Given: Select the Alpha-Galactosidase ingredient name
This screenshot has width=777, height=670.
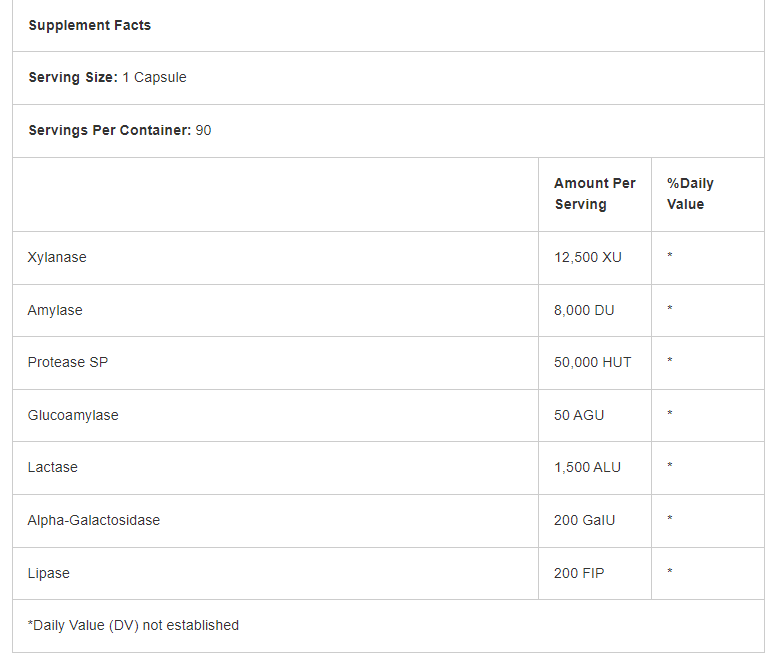Looking at the screenshot, I should (94, 520).
